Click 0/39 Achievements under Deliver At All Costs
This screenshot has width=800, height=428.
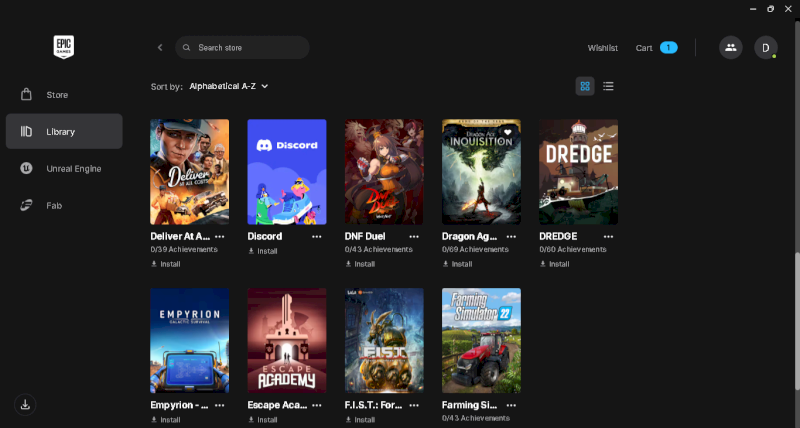coord(184,249)
